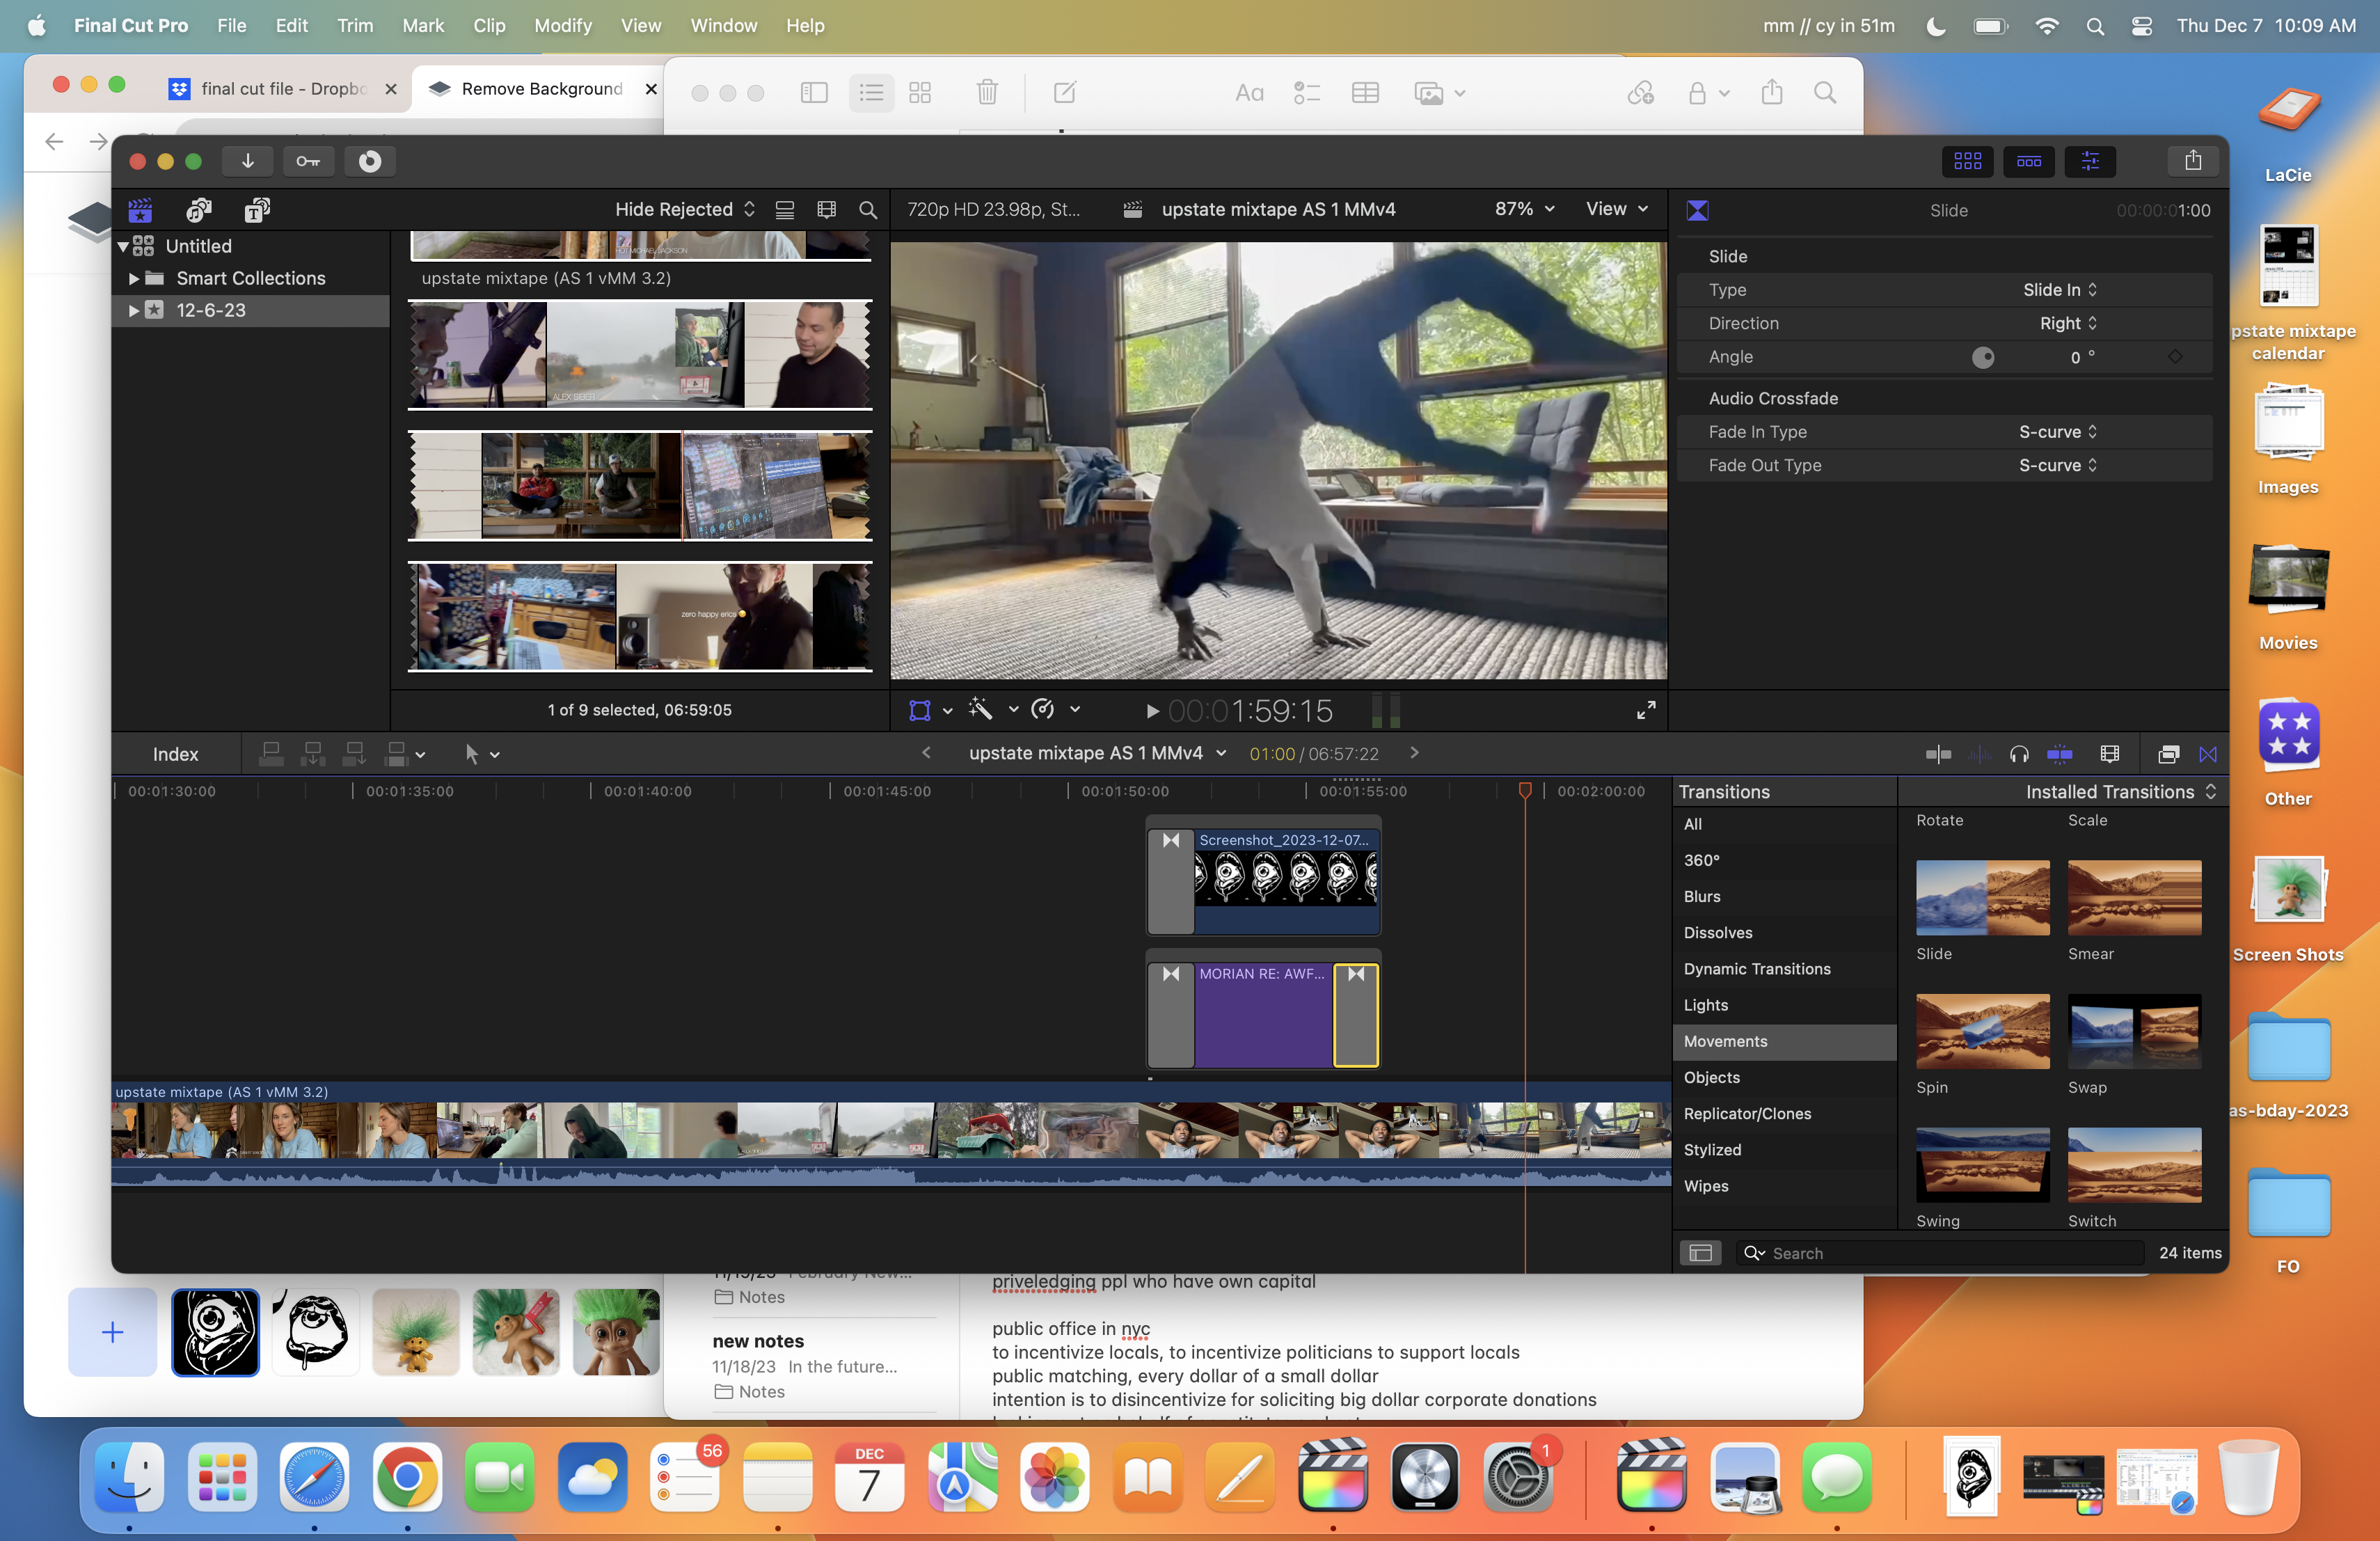Change the Direction Right popup
Viewport: 2380px width, 1541px height.
point(2068,323)
